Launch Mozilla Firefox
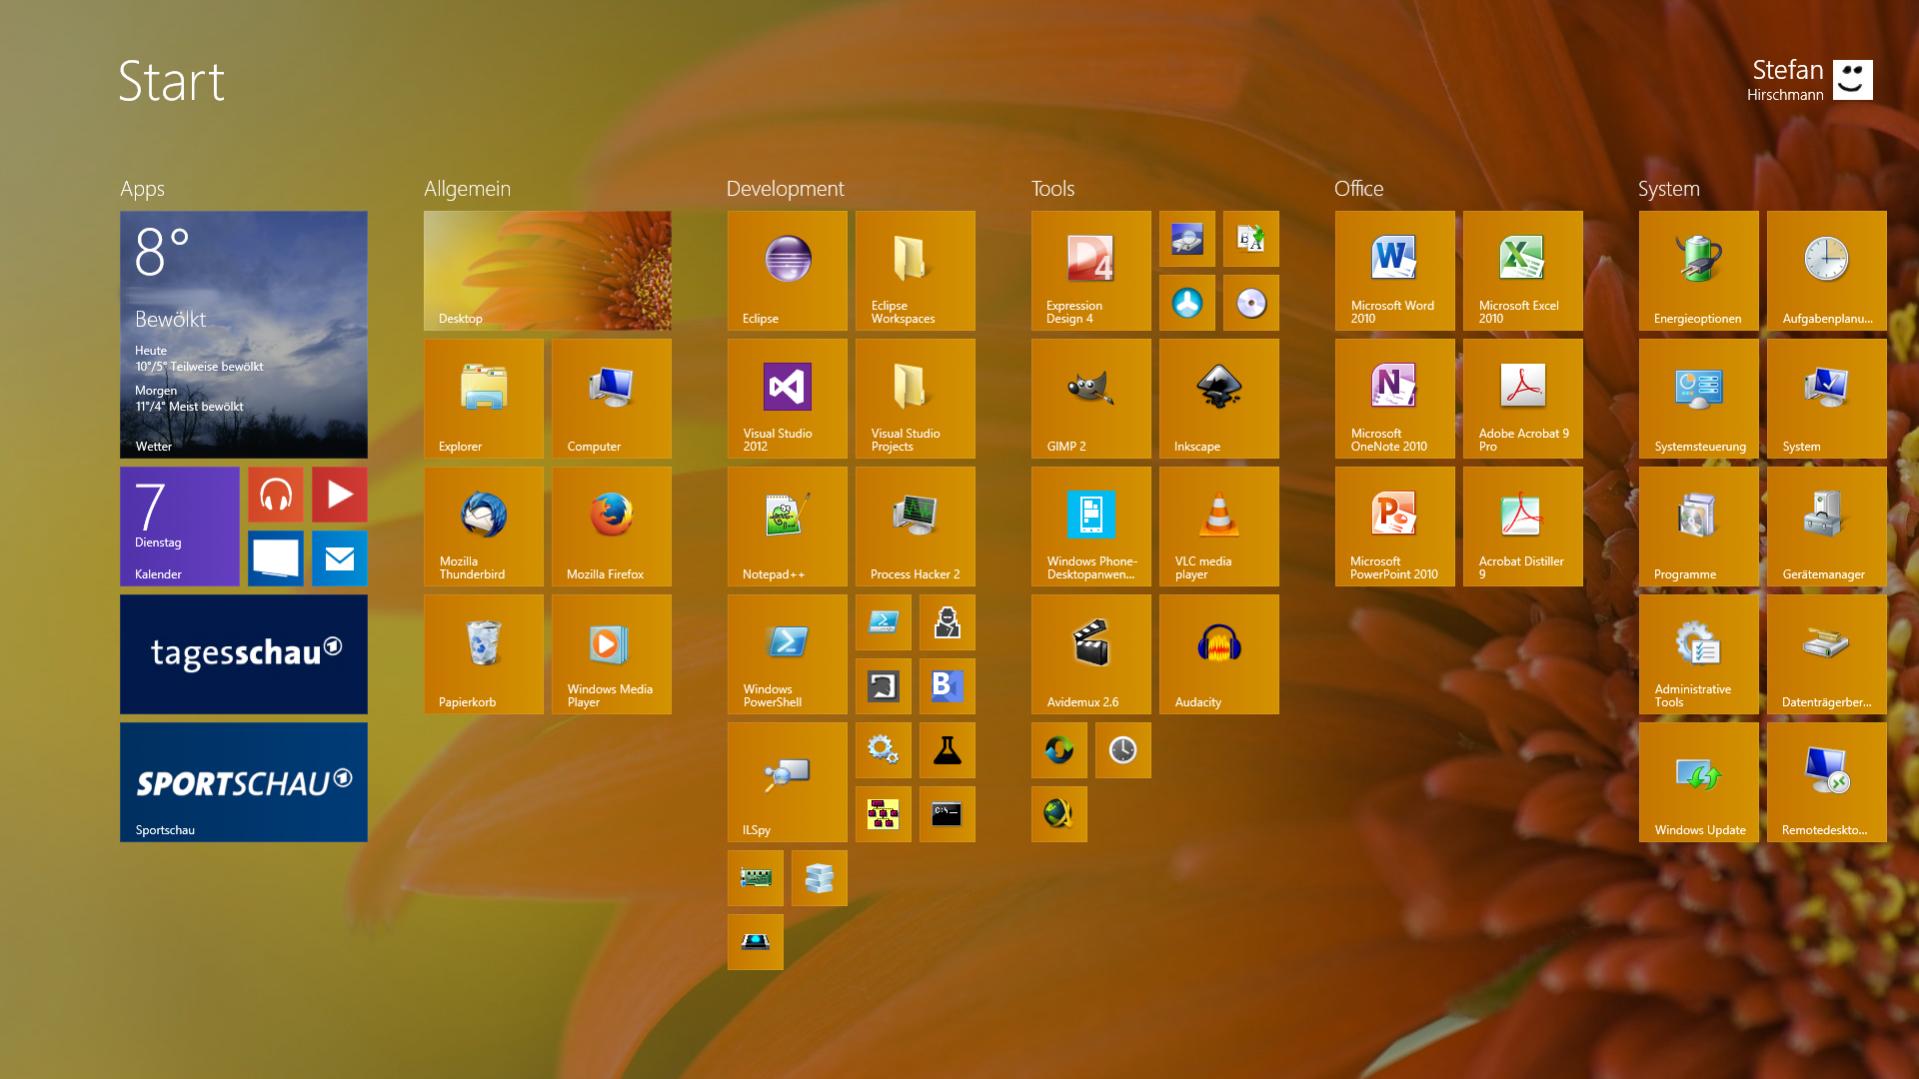This screenshot has width=1919, height=1079. tap(612, 526)
